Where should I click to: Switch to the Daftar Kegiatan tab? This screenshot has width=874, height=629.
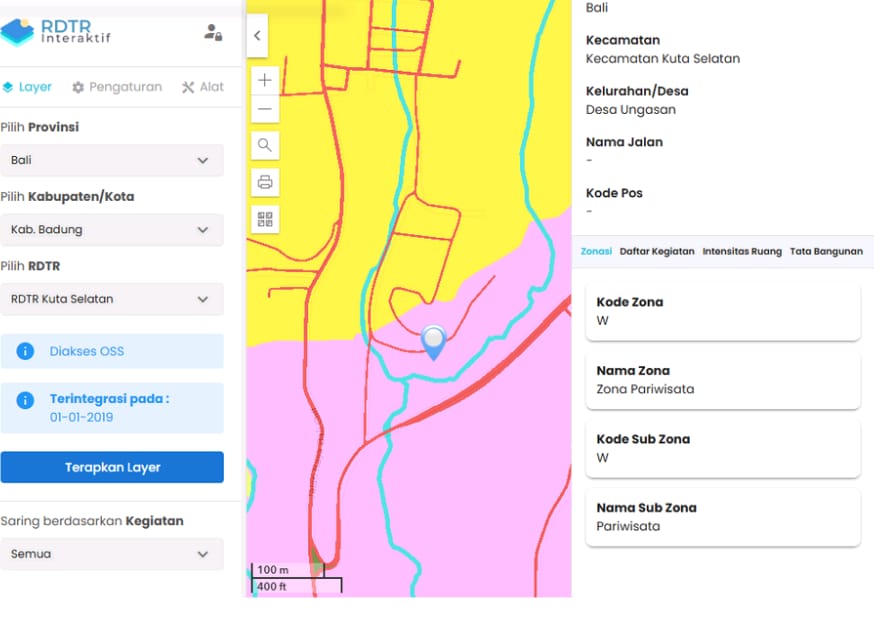coord(657,251)
